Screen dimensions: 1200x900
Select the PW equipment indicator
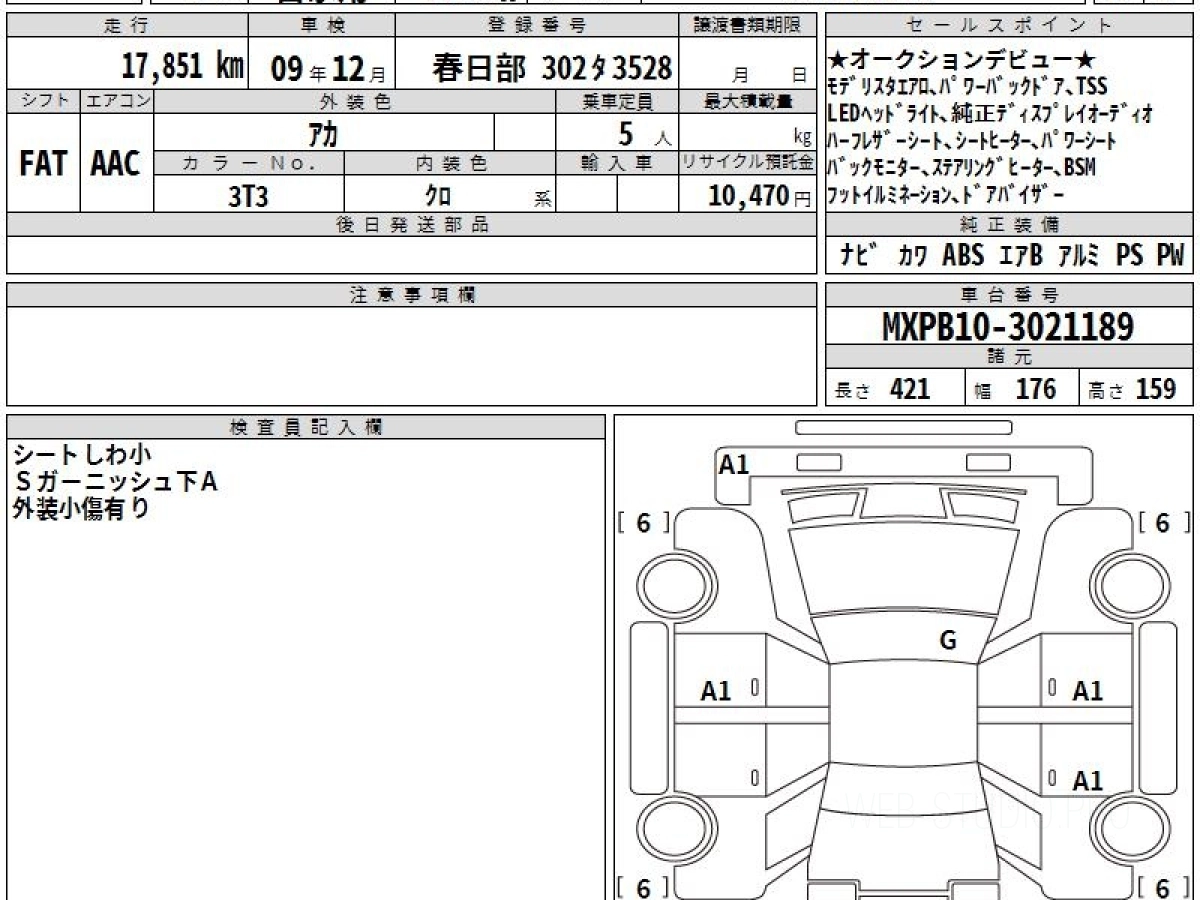[1169, 255]
